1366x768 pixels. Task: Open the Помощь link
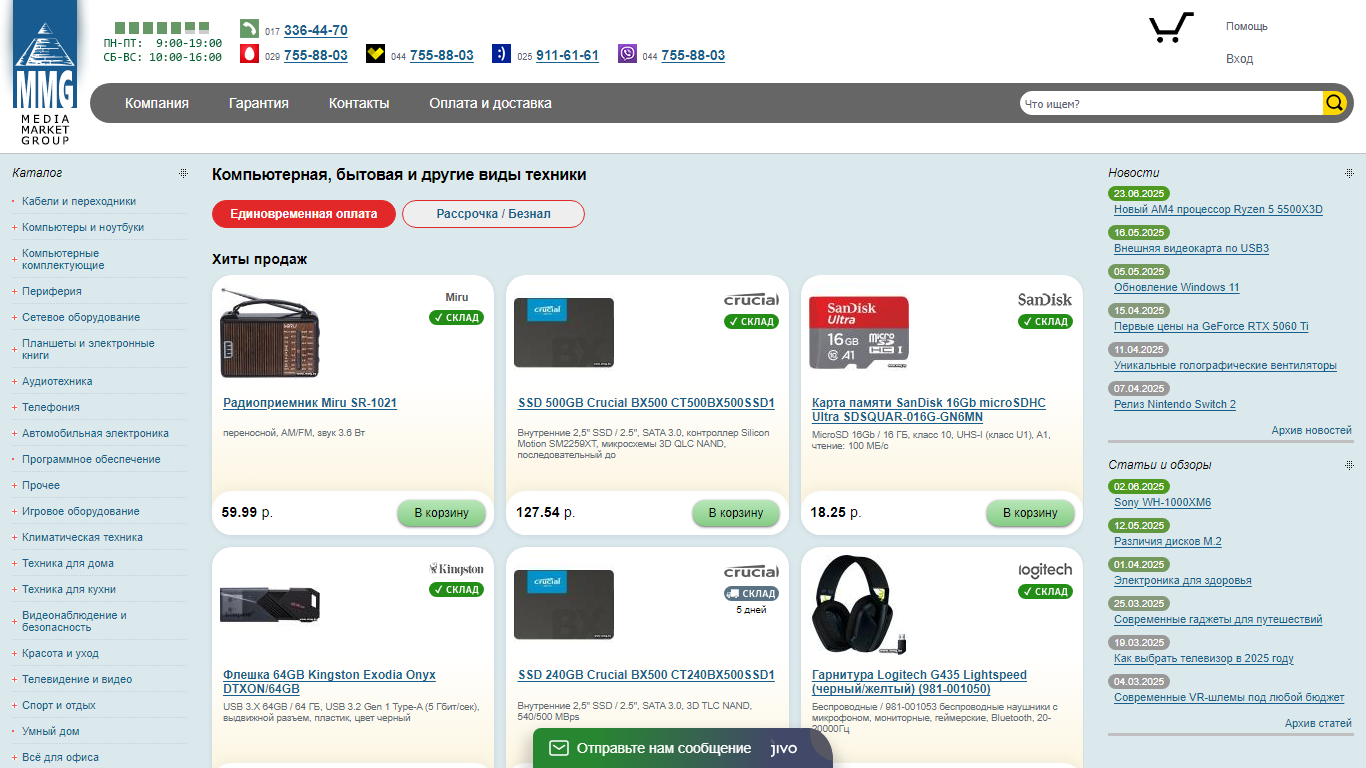(x=1246, y=26)
